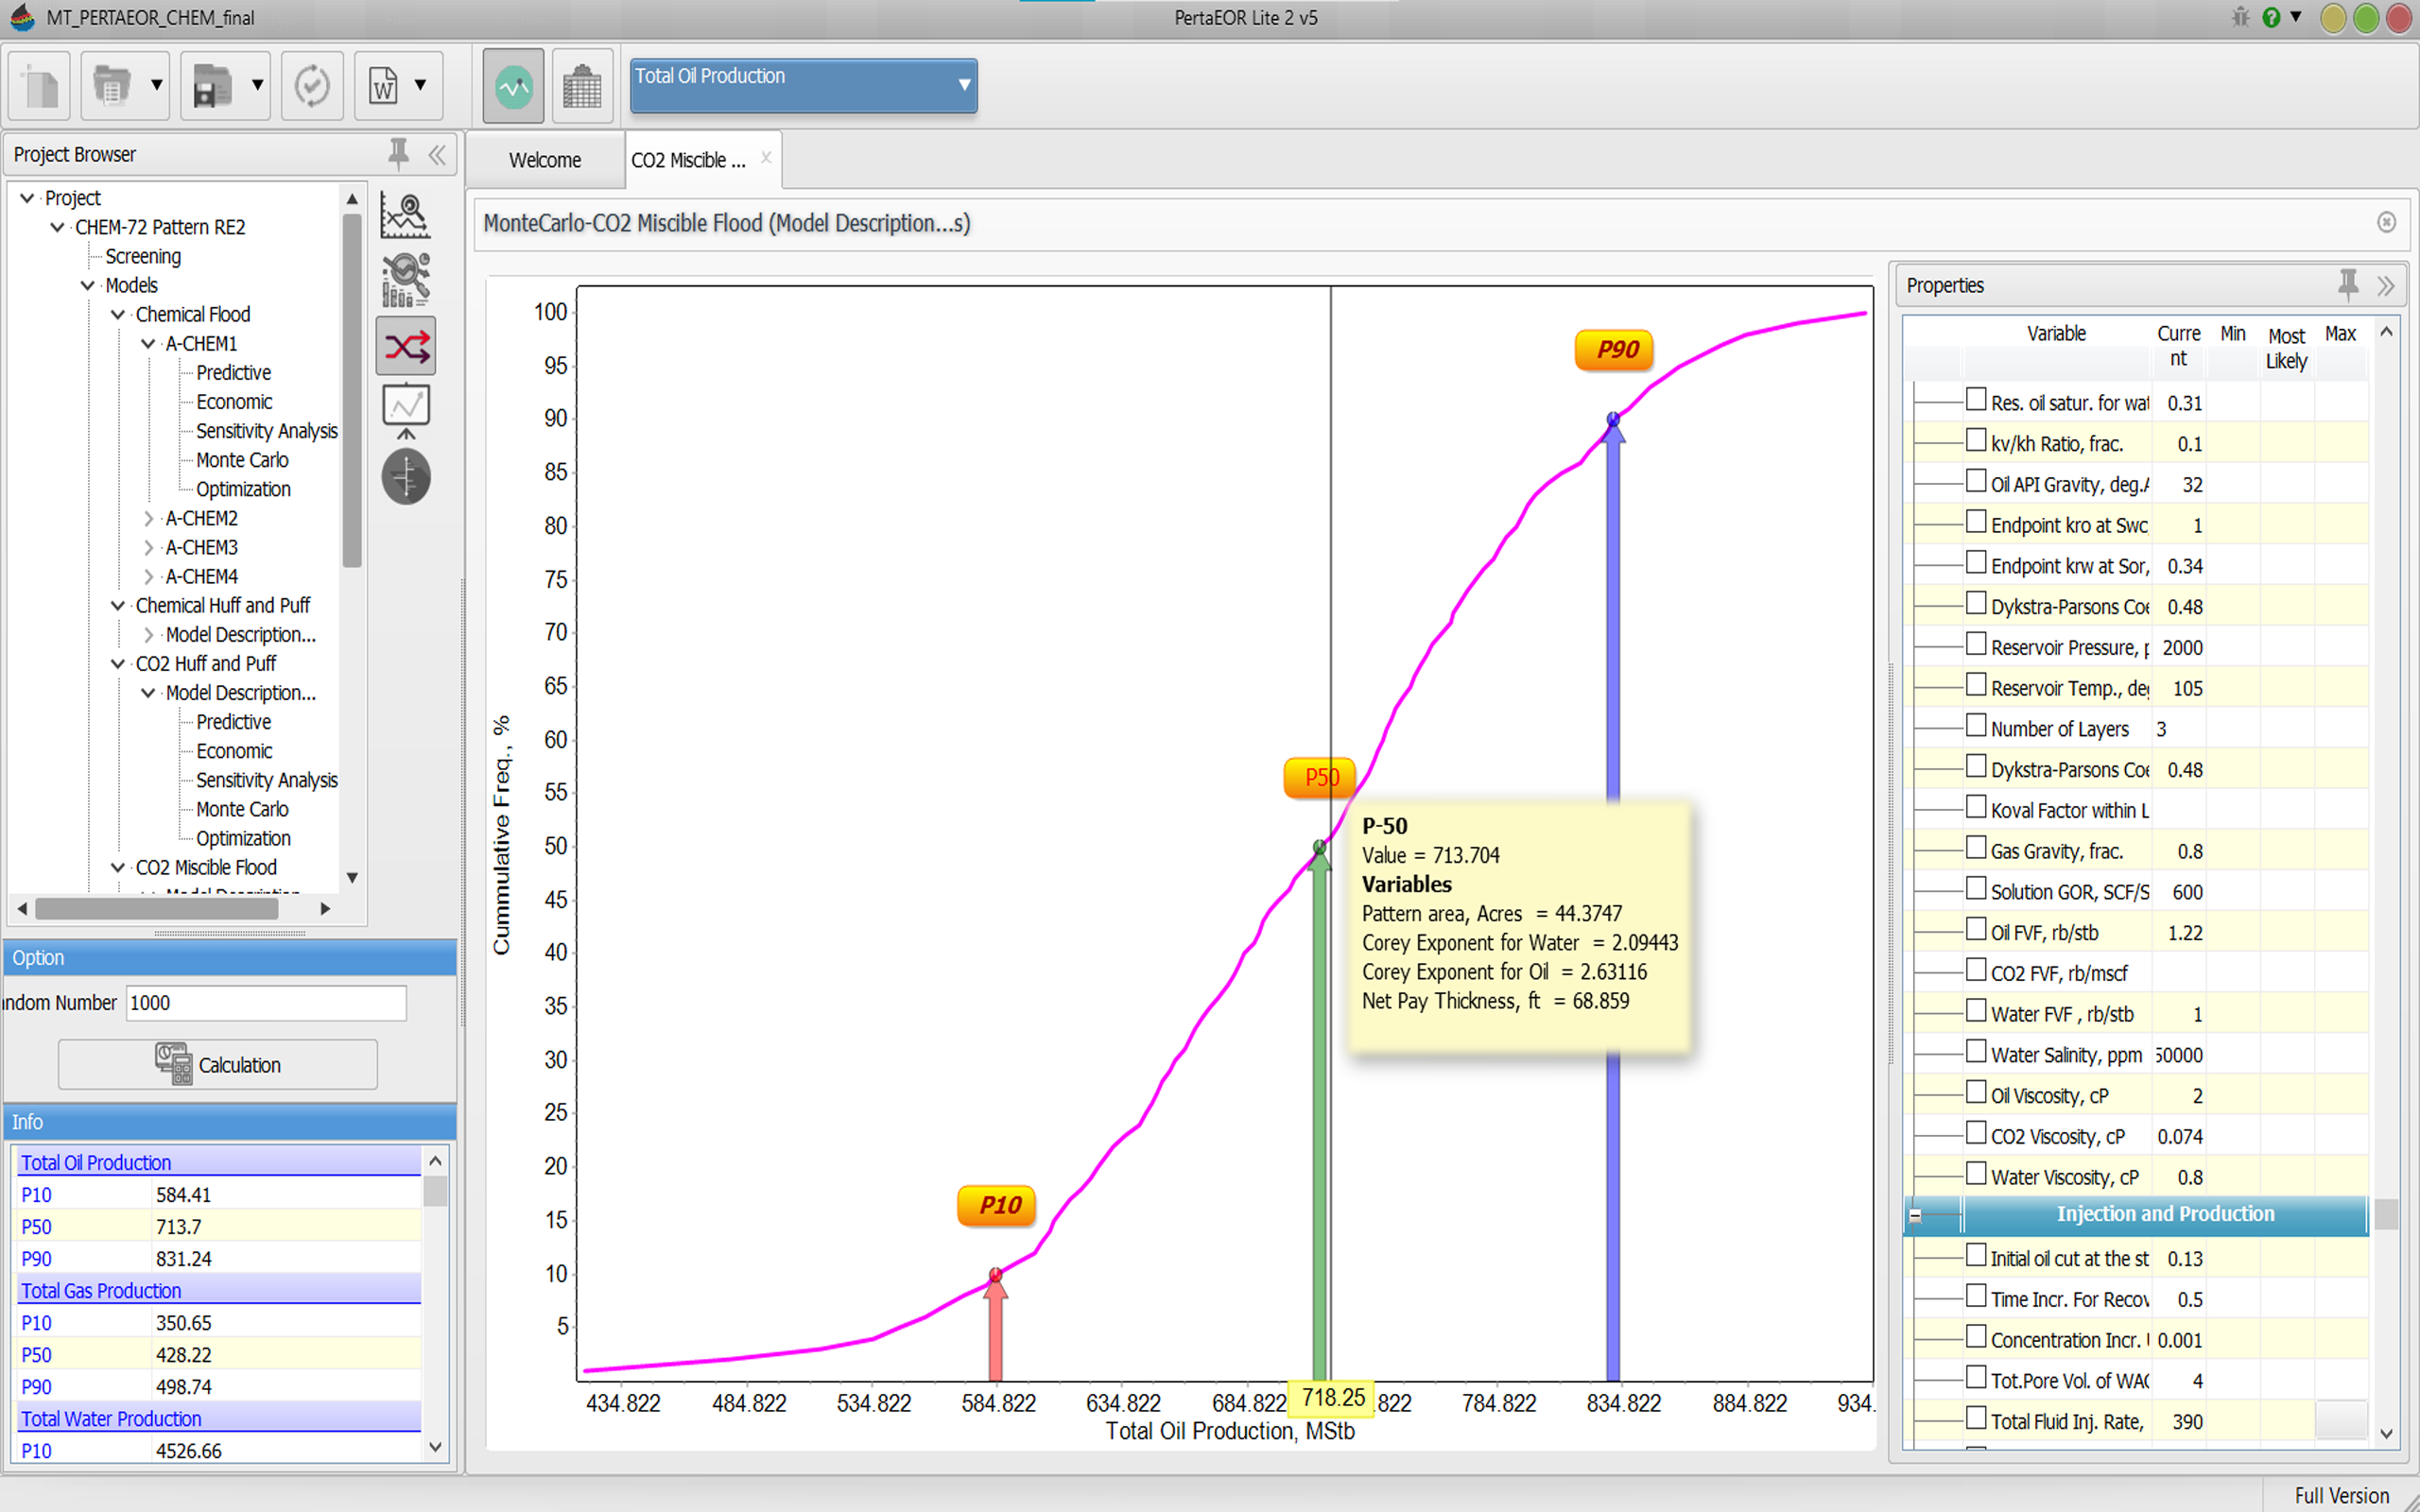
Task: Collapse the Project Browser panel chevrons
Action: pos(437,154)
